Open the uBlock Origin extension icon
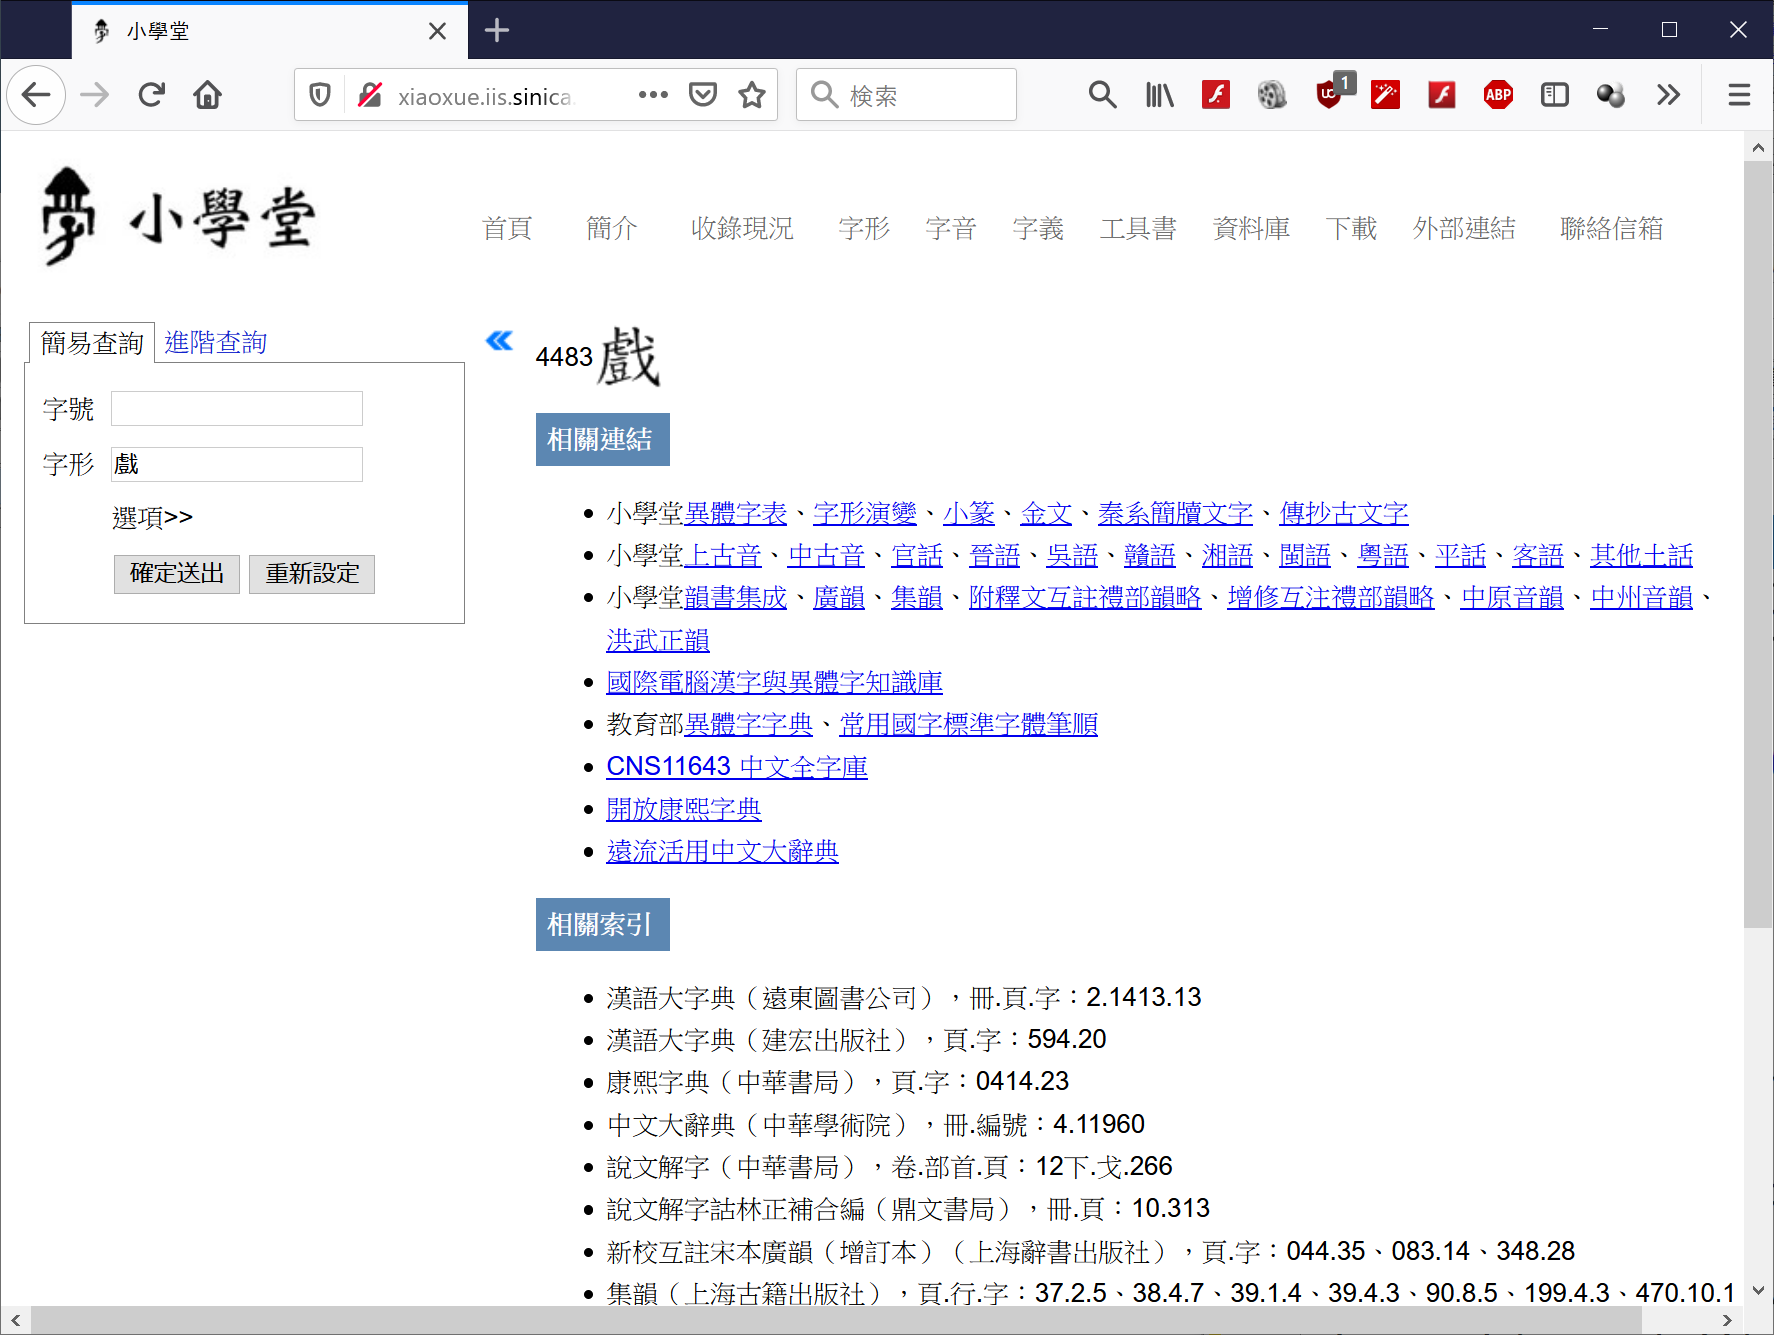Image resolution: width=1774 pixels, height=1335 pixels. [x=1329, y=95]
